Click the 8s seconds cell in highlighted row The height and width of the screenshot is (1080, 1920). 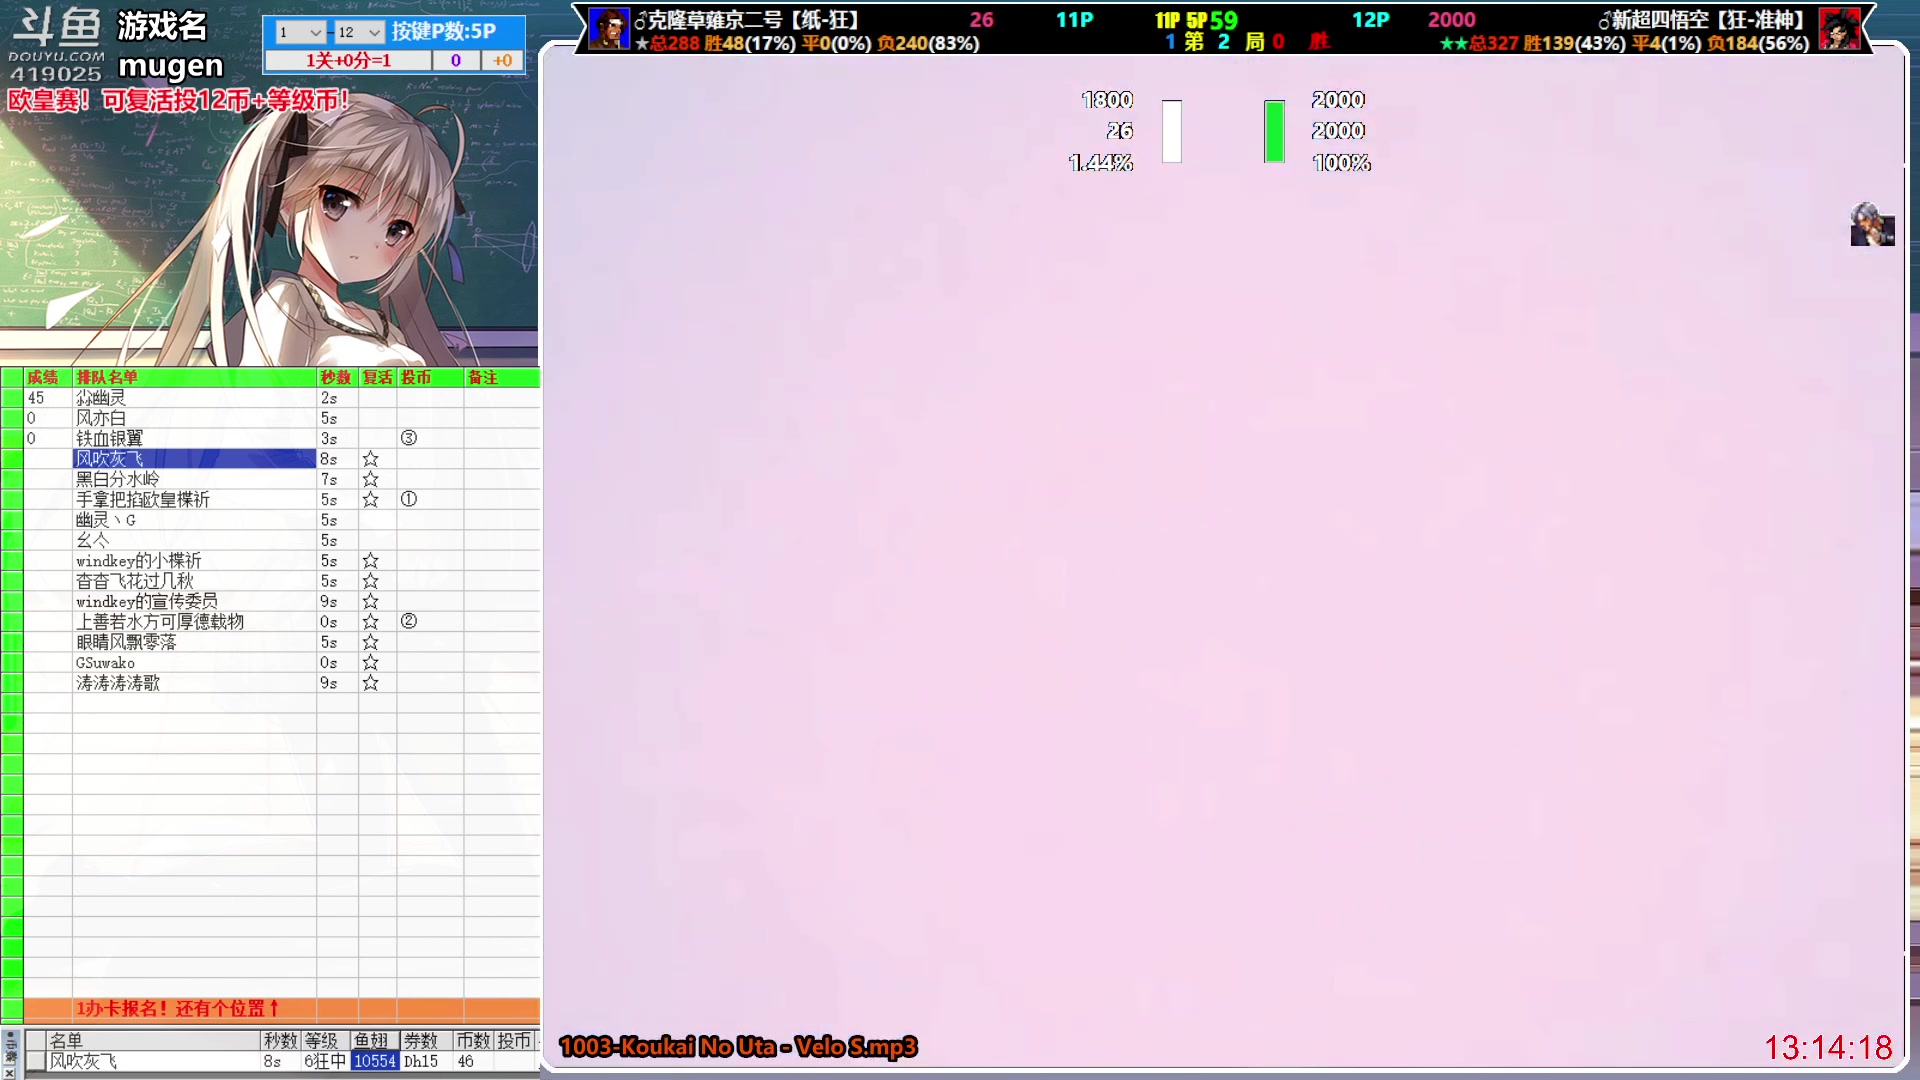tap(337, 459)
